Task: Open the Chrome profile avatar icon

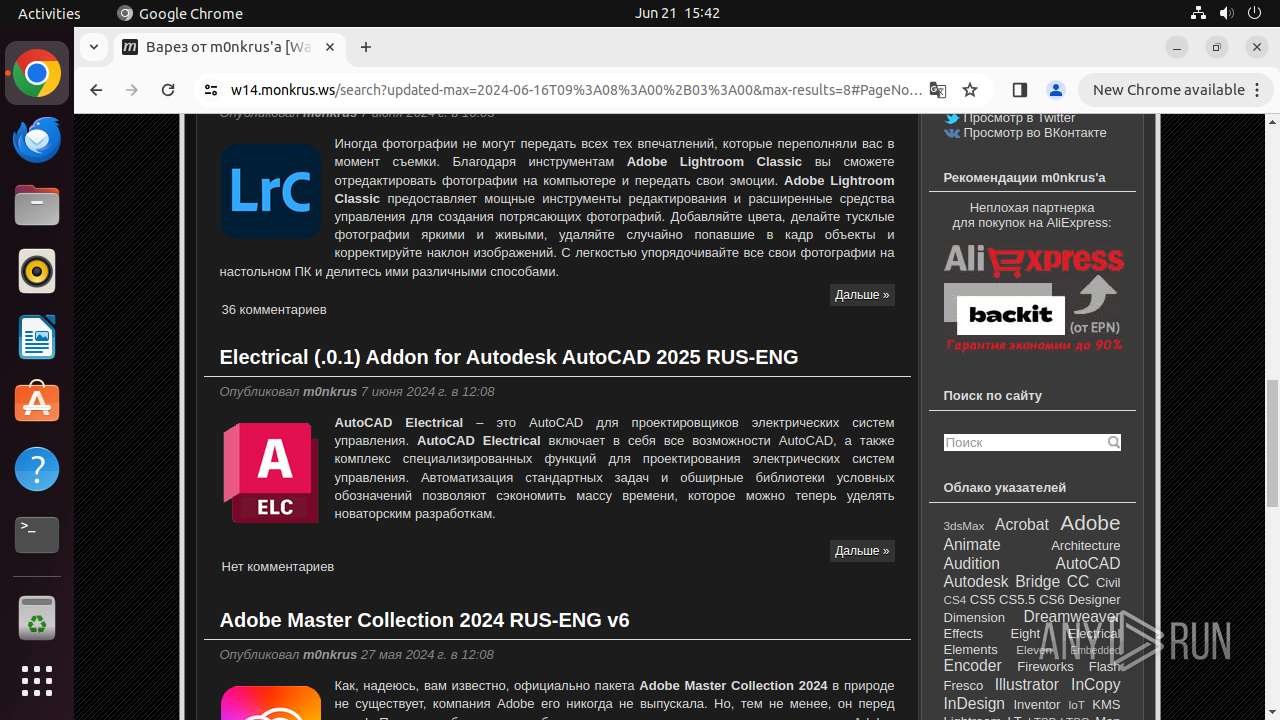Action: click(x=1056, y=90)
